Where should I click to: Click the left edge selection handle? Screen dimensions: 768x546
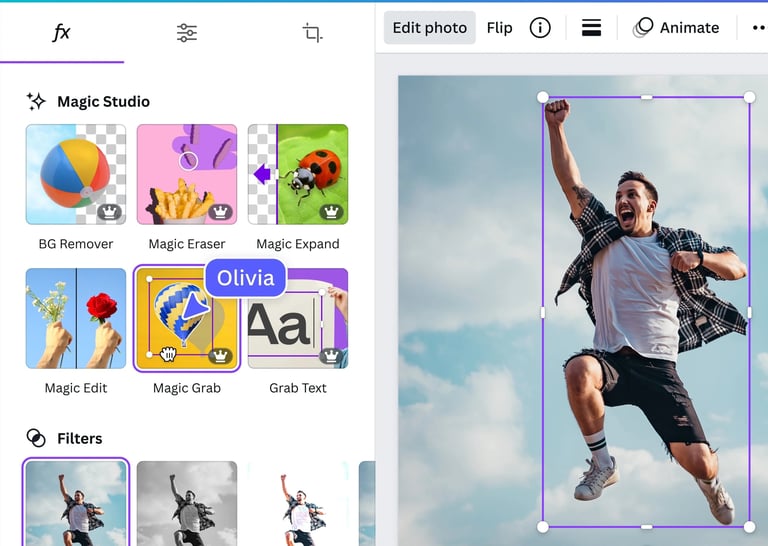click(x=543, y=312)
